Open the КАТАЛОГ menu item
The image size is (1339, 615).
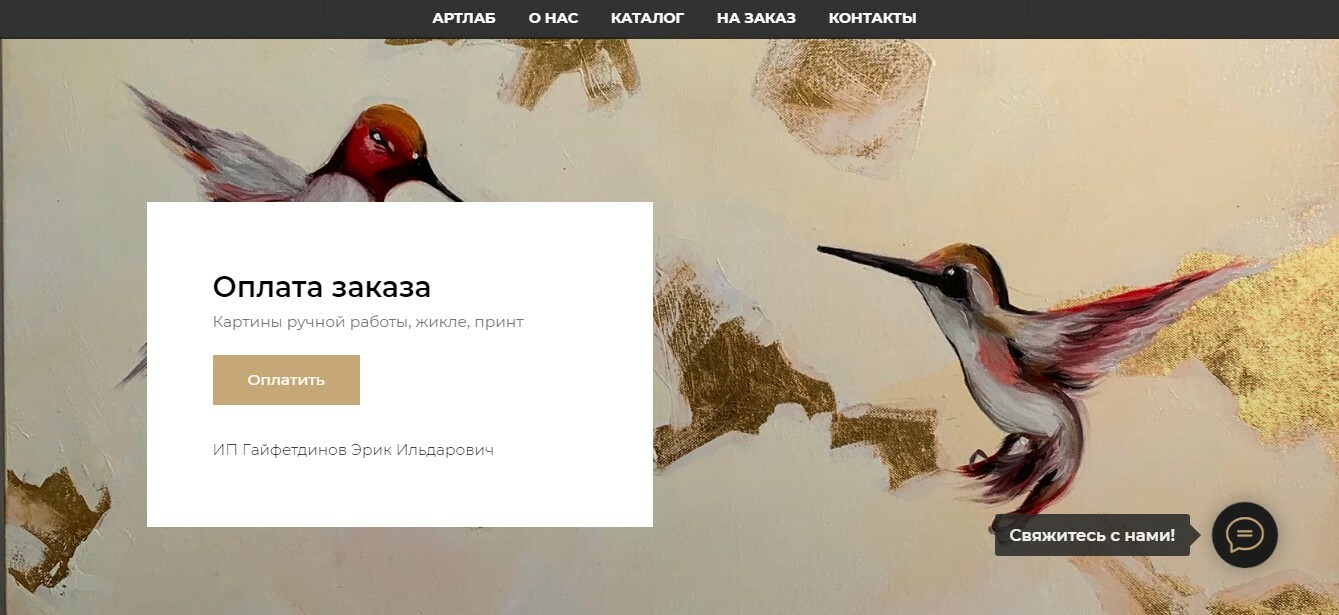[647, 18]
